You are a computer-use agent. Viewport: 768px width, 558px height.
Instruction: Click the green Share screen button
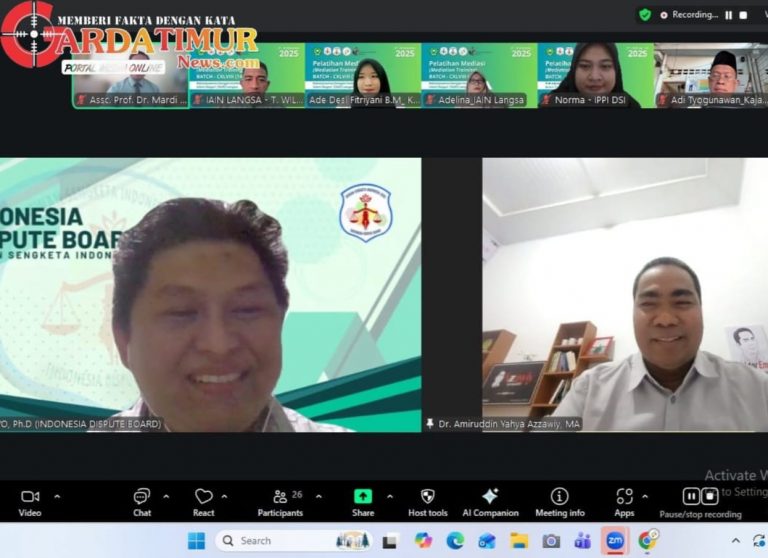tap(363, 497)
